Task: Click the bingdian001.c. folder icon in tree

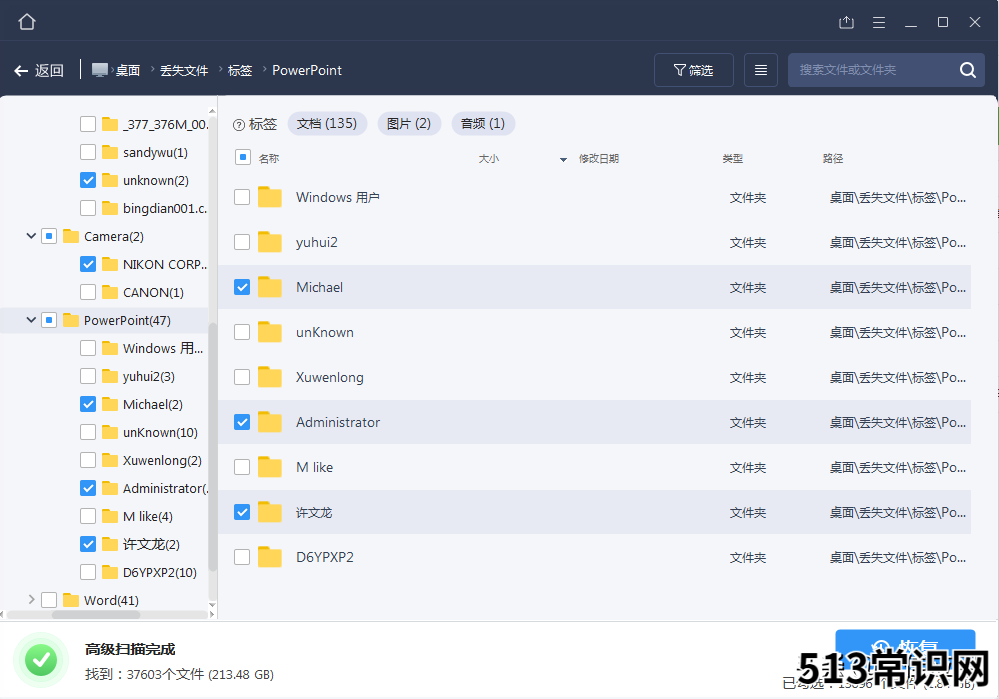Action: pos(110,208)
